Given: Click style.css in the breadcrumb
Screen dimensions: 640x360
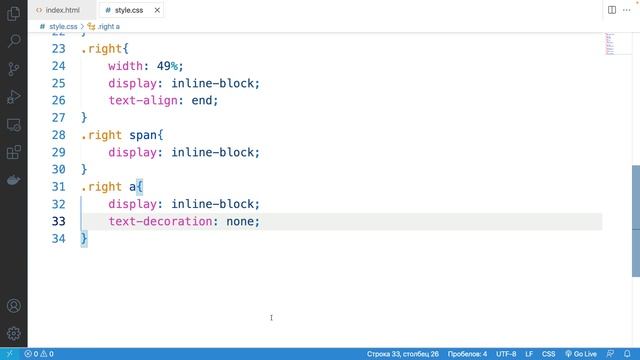Looking at the screenshot, I should pos(63,27).
